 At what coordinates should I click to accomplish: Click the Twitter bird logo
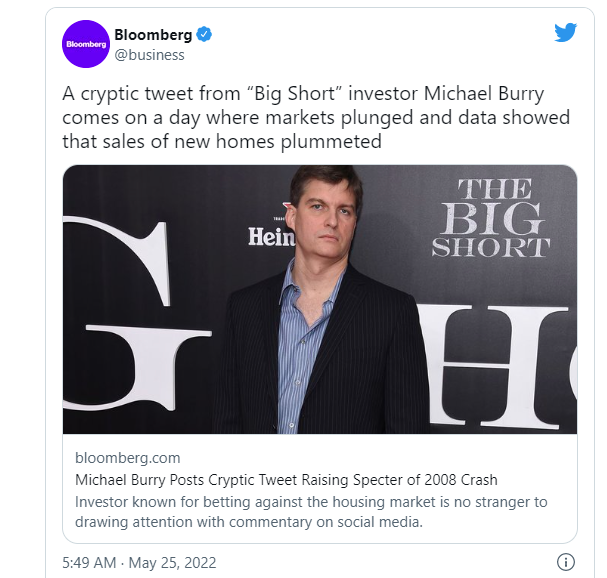pos(566,33)
